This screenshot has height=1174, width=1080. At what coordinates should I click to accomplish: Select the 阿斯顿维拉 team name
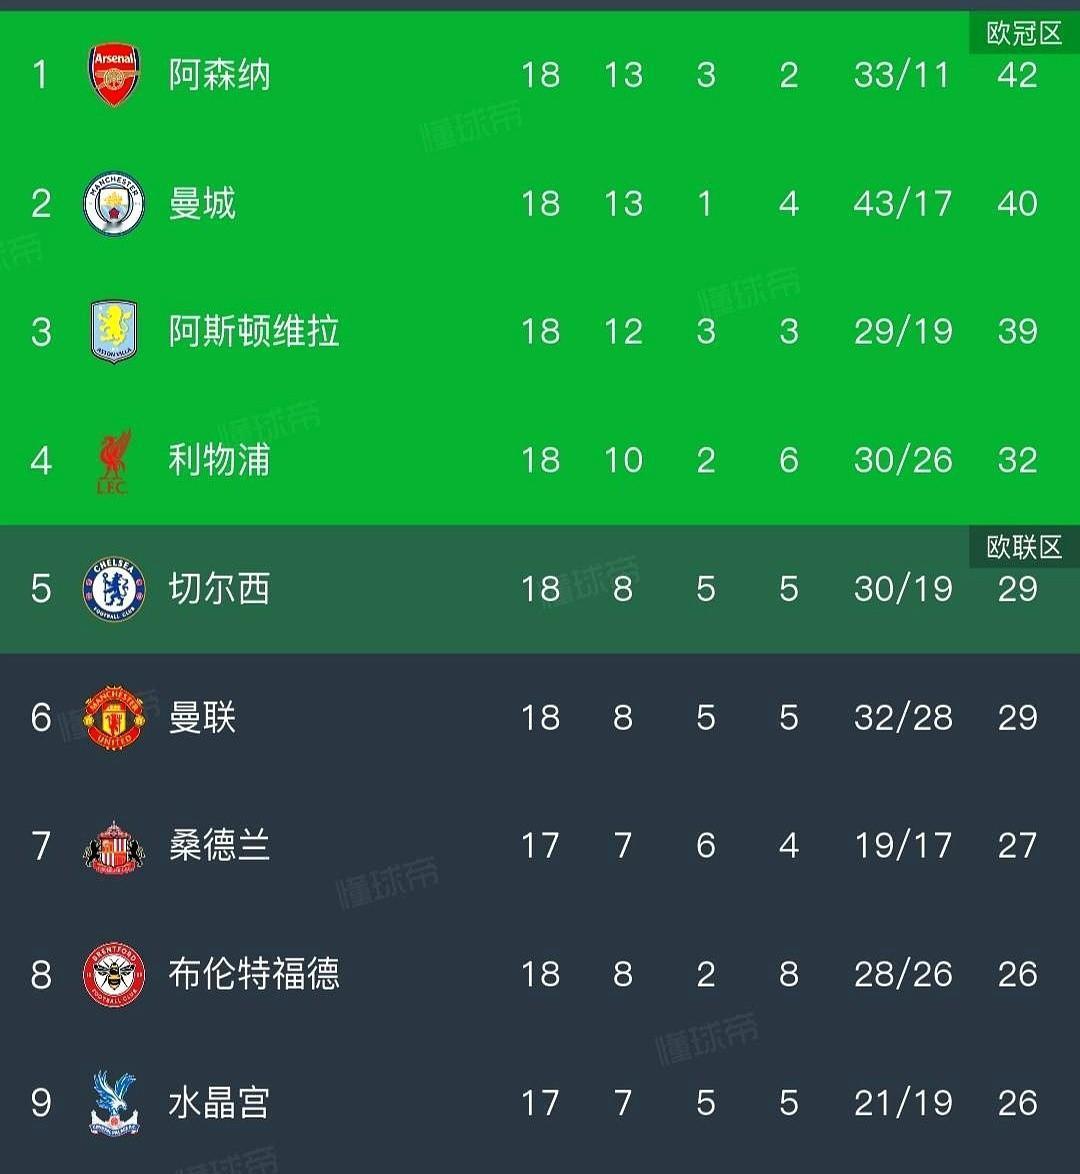click(254, 332)
